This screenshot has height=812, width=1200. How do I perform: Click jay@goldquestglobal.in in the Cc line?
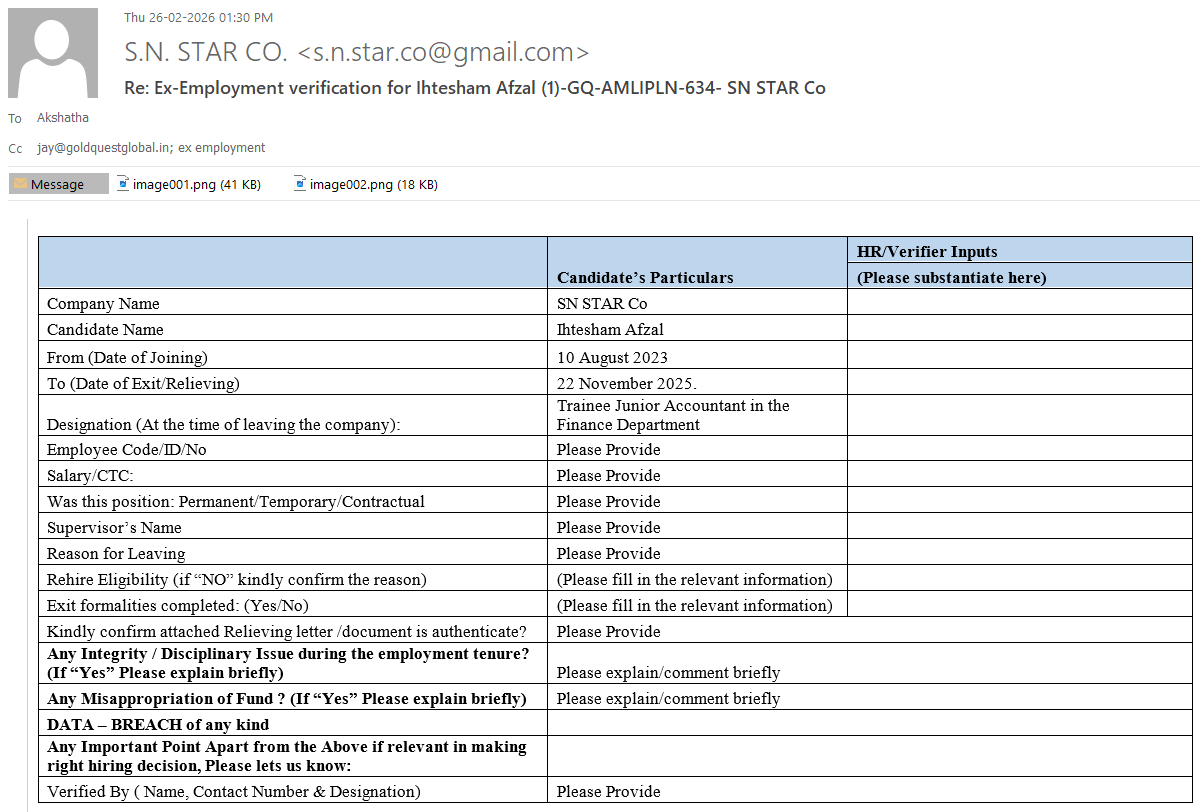(x=103, y=148)
